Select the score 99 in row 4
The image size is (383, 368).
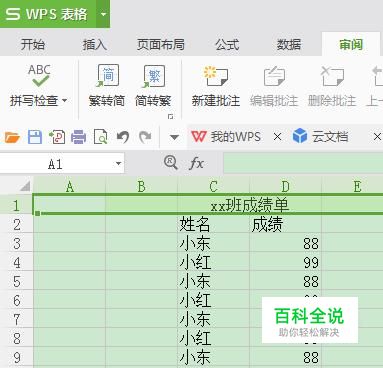pyautogui.click(x=285, y=262)
